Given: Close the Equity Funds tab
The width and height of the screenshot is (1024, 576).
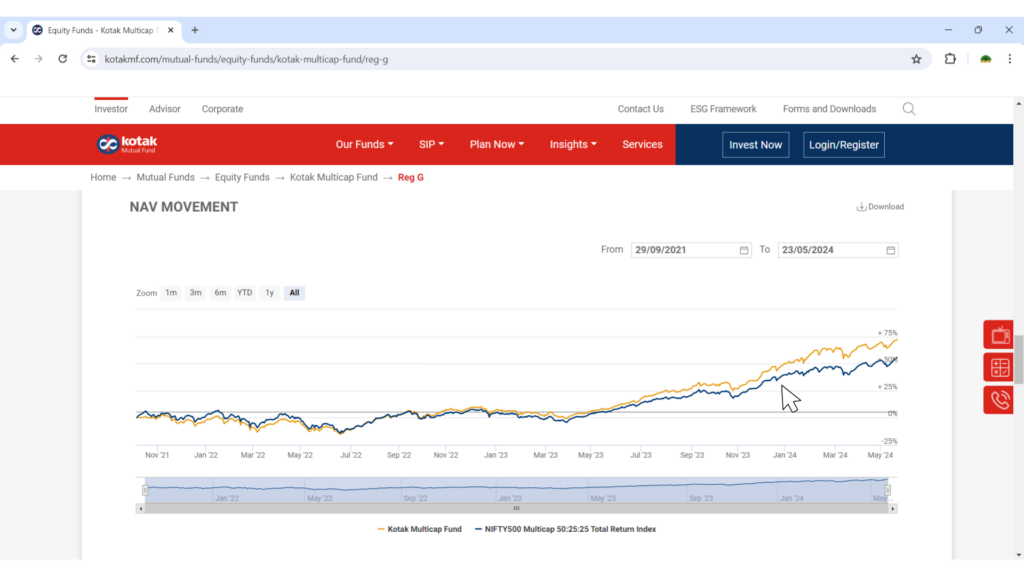Looking at the screenshot, I should [170, 30].
